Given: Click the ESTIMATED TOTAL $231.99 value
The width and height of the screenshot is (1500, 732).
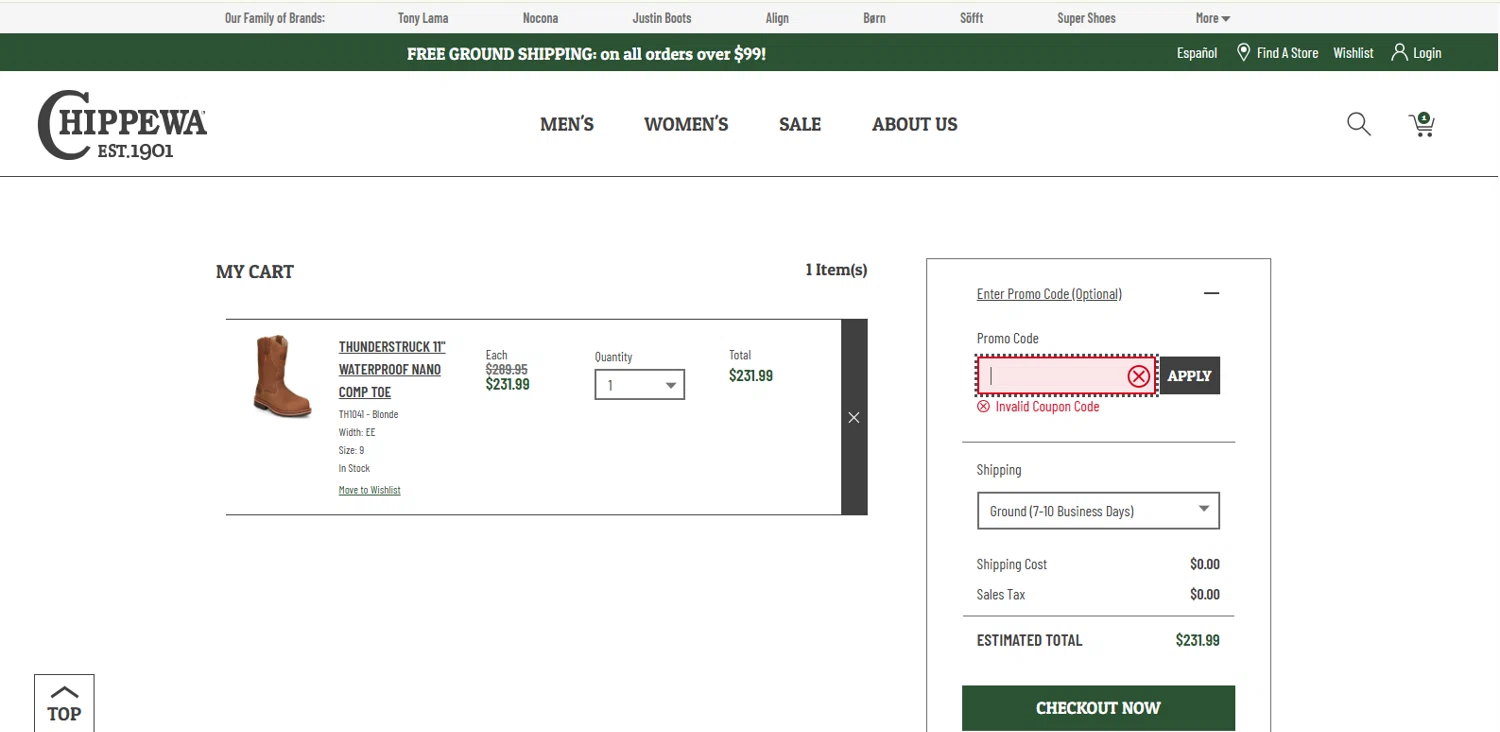Looking at the screenshot, I should (x=1197, y=640).
